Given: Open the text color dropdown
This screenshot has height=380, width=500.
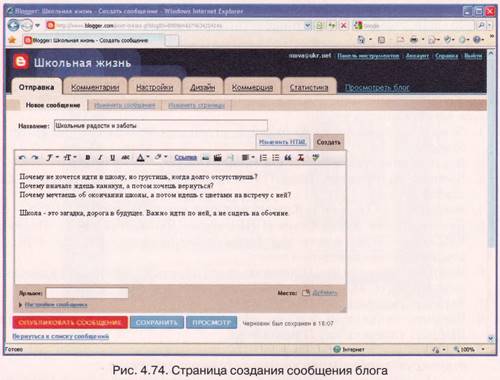Looking at the screenshot, I should point(143,157).
